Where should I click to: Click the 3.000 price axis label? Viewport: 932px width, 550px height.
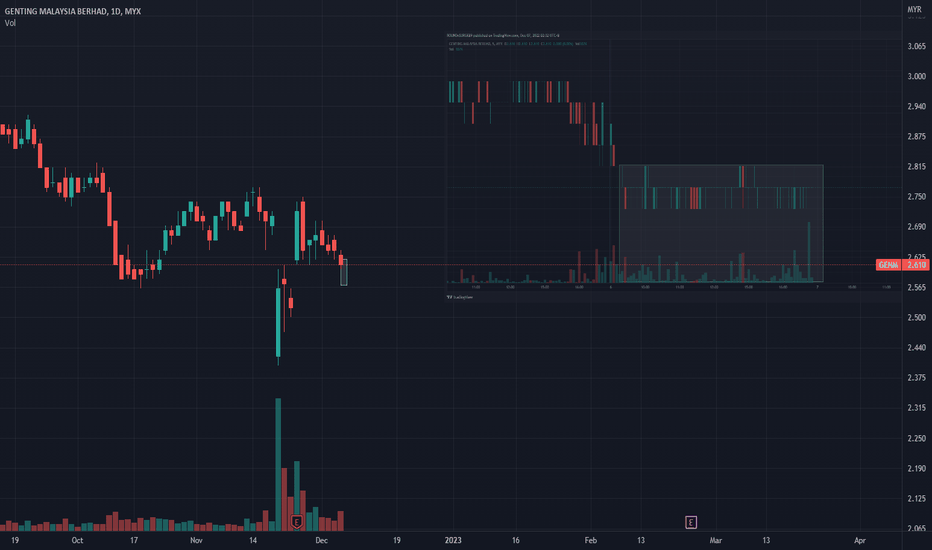coord(916,76)
